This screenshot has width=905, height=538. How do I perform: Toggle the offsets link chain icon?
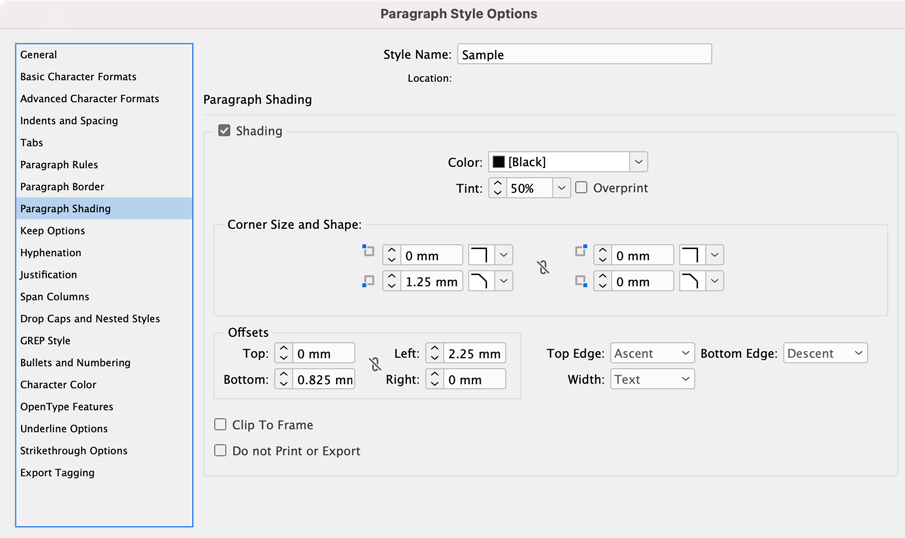point(375,364)
